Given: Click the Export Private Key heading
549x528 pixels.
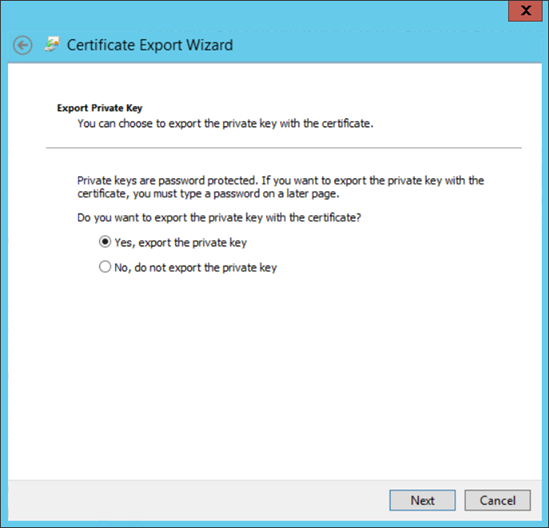Looking at the screenshot, I should coord(99,108).
